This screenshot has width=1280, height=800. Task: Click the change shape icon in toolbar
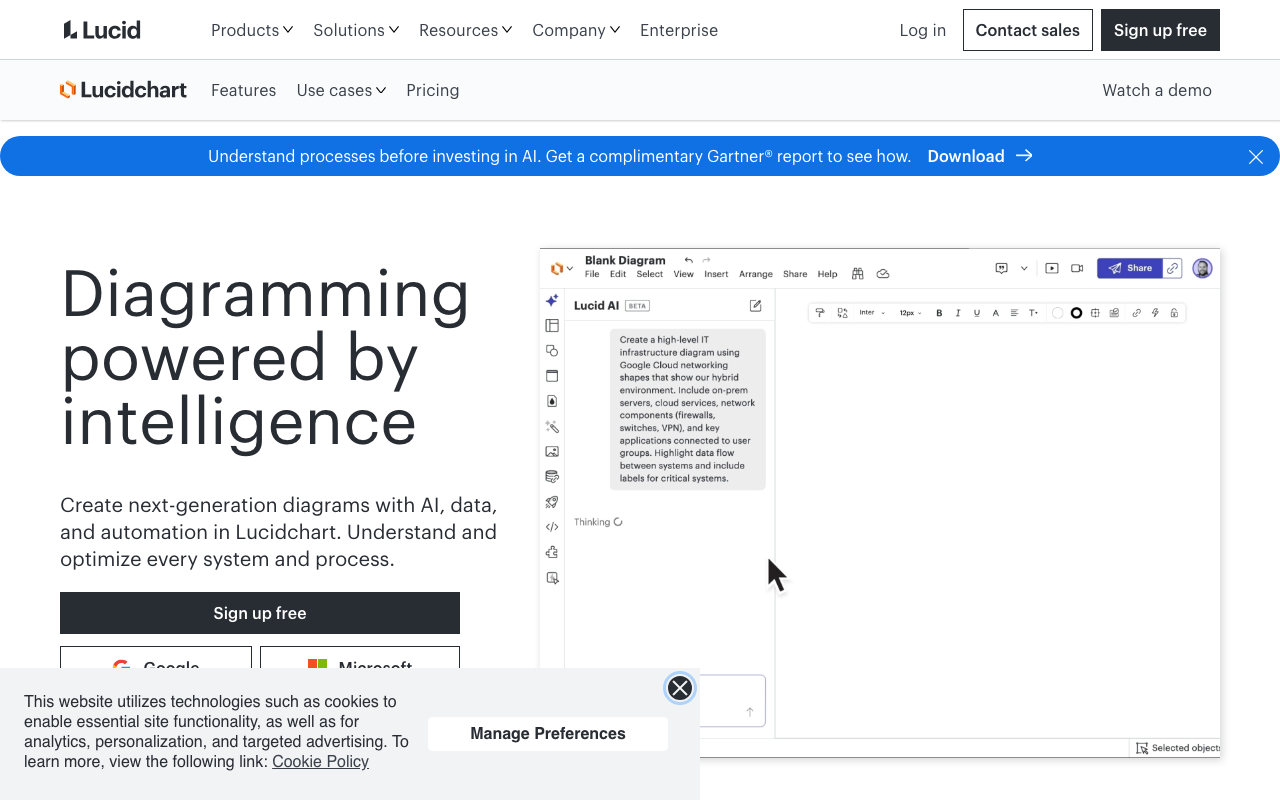[x=842, y=313]
